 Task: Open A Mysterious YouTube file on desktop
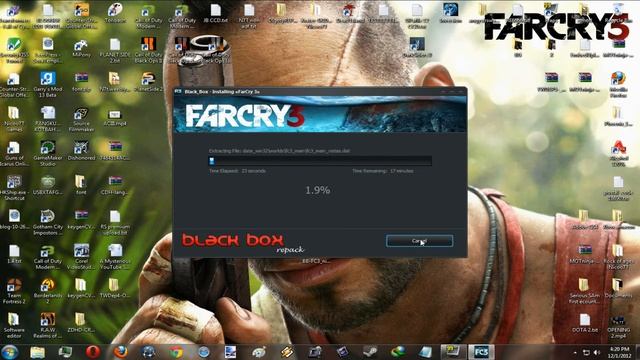[115, 257]
